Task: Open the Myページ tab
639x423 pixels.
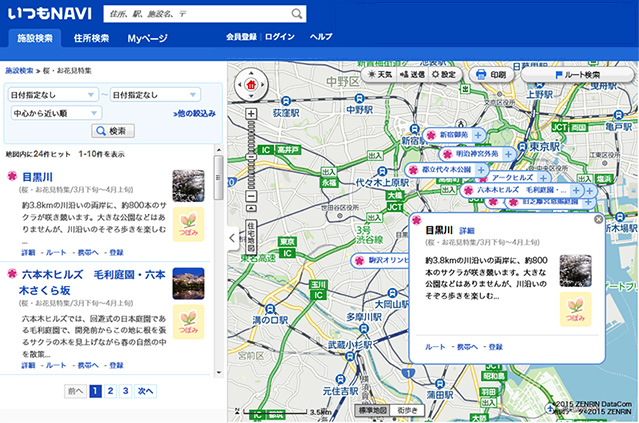Action: point(148,38)
